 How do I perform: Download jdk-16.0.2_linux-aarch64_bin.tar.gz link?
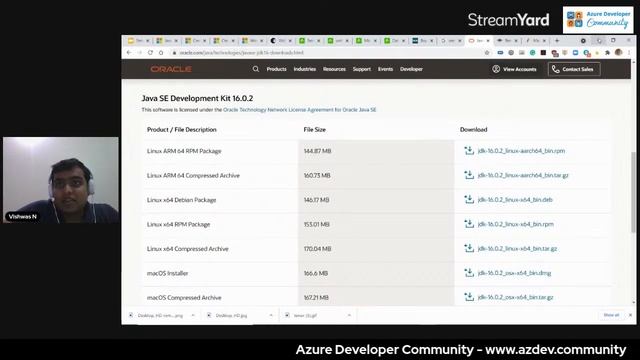click(x=523, y=175)
